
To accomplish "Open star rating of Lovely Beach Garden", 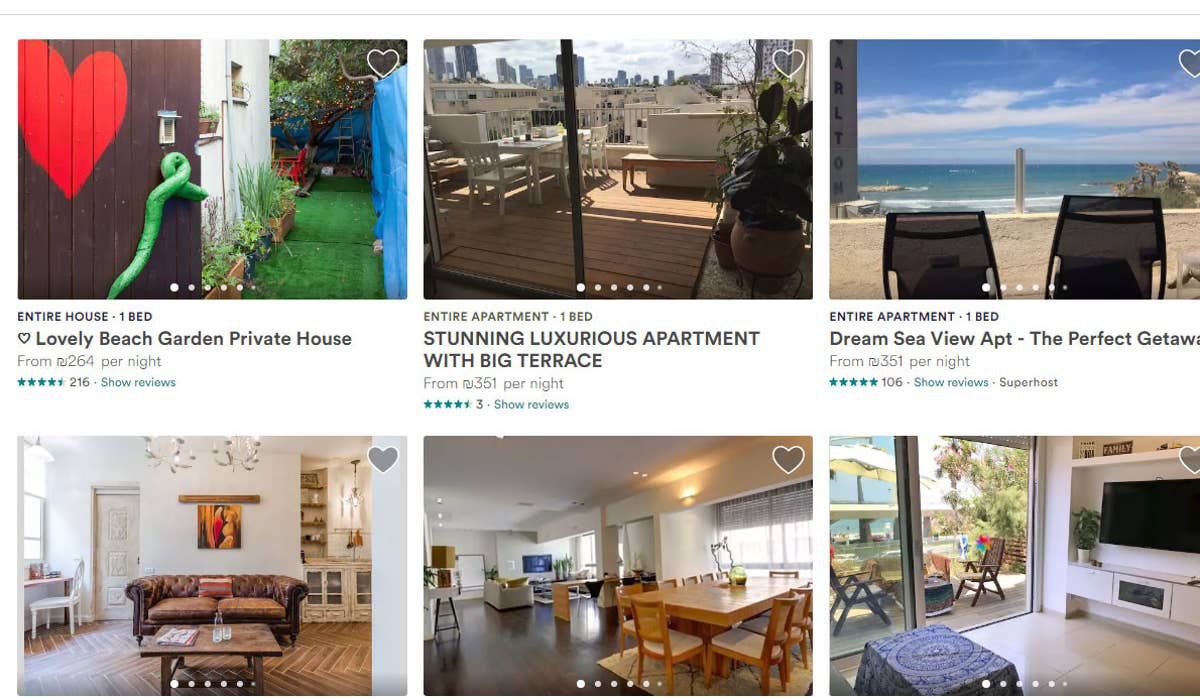I will [41, 383].
